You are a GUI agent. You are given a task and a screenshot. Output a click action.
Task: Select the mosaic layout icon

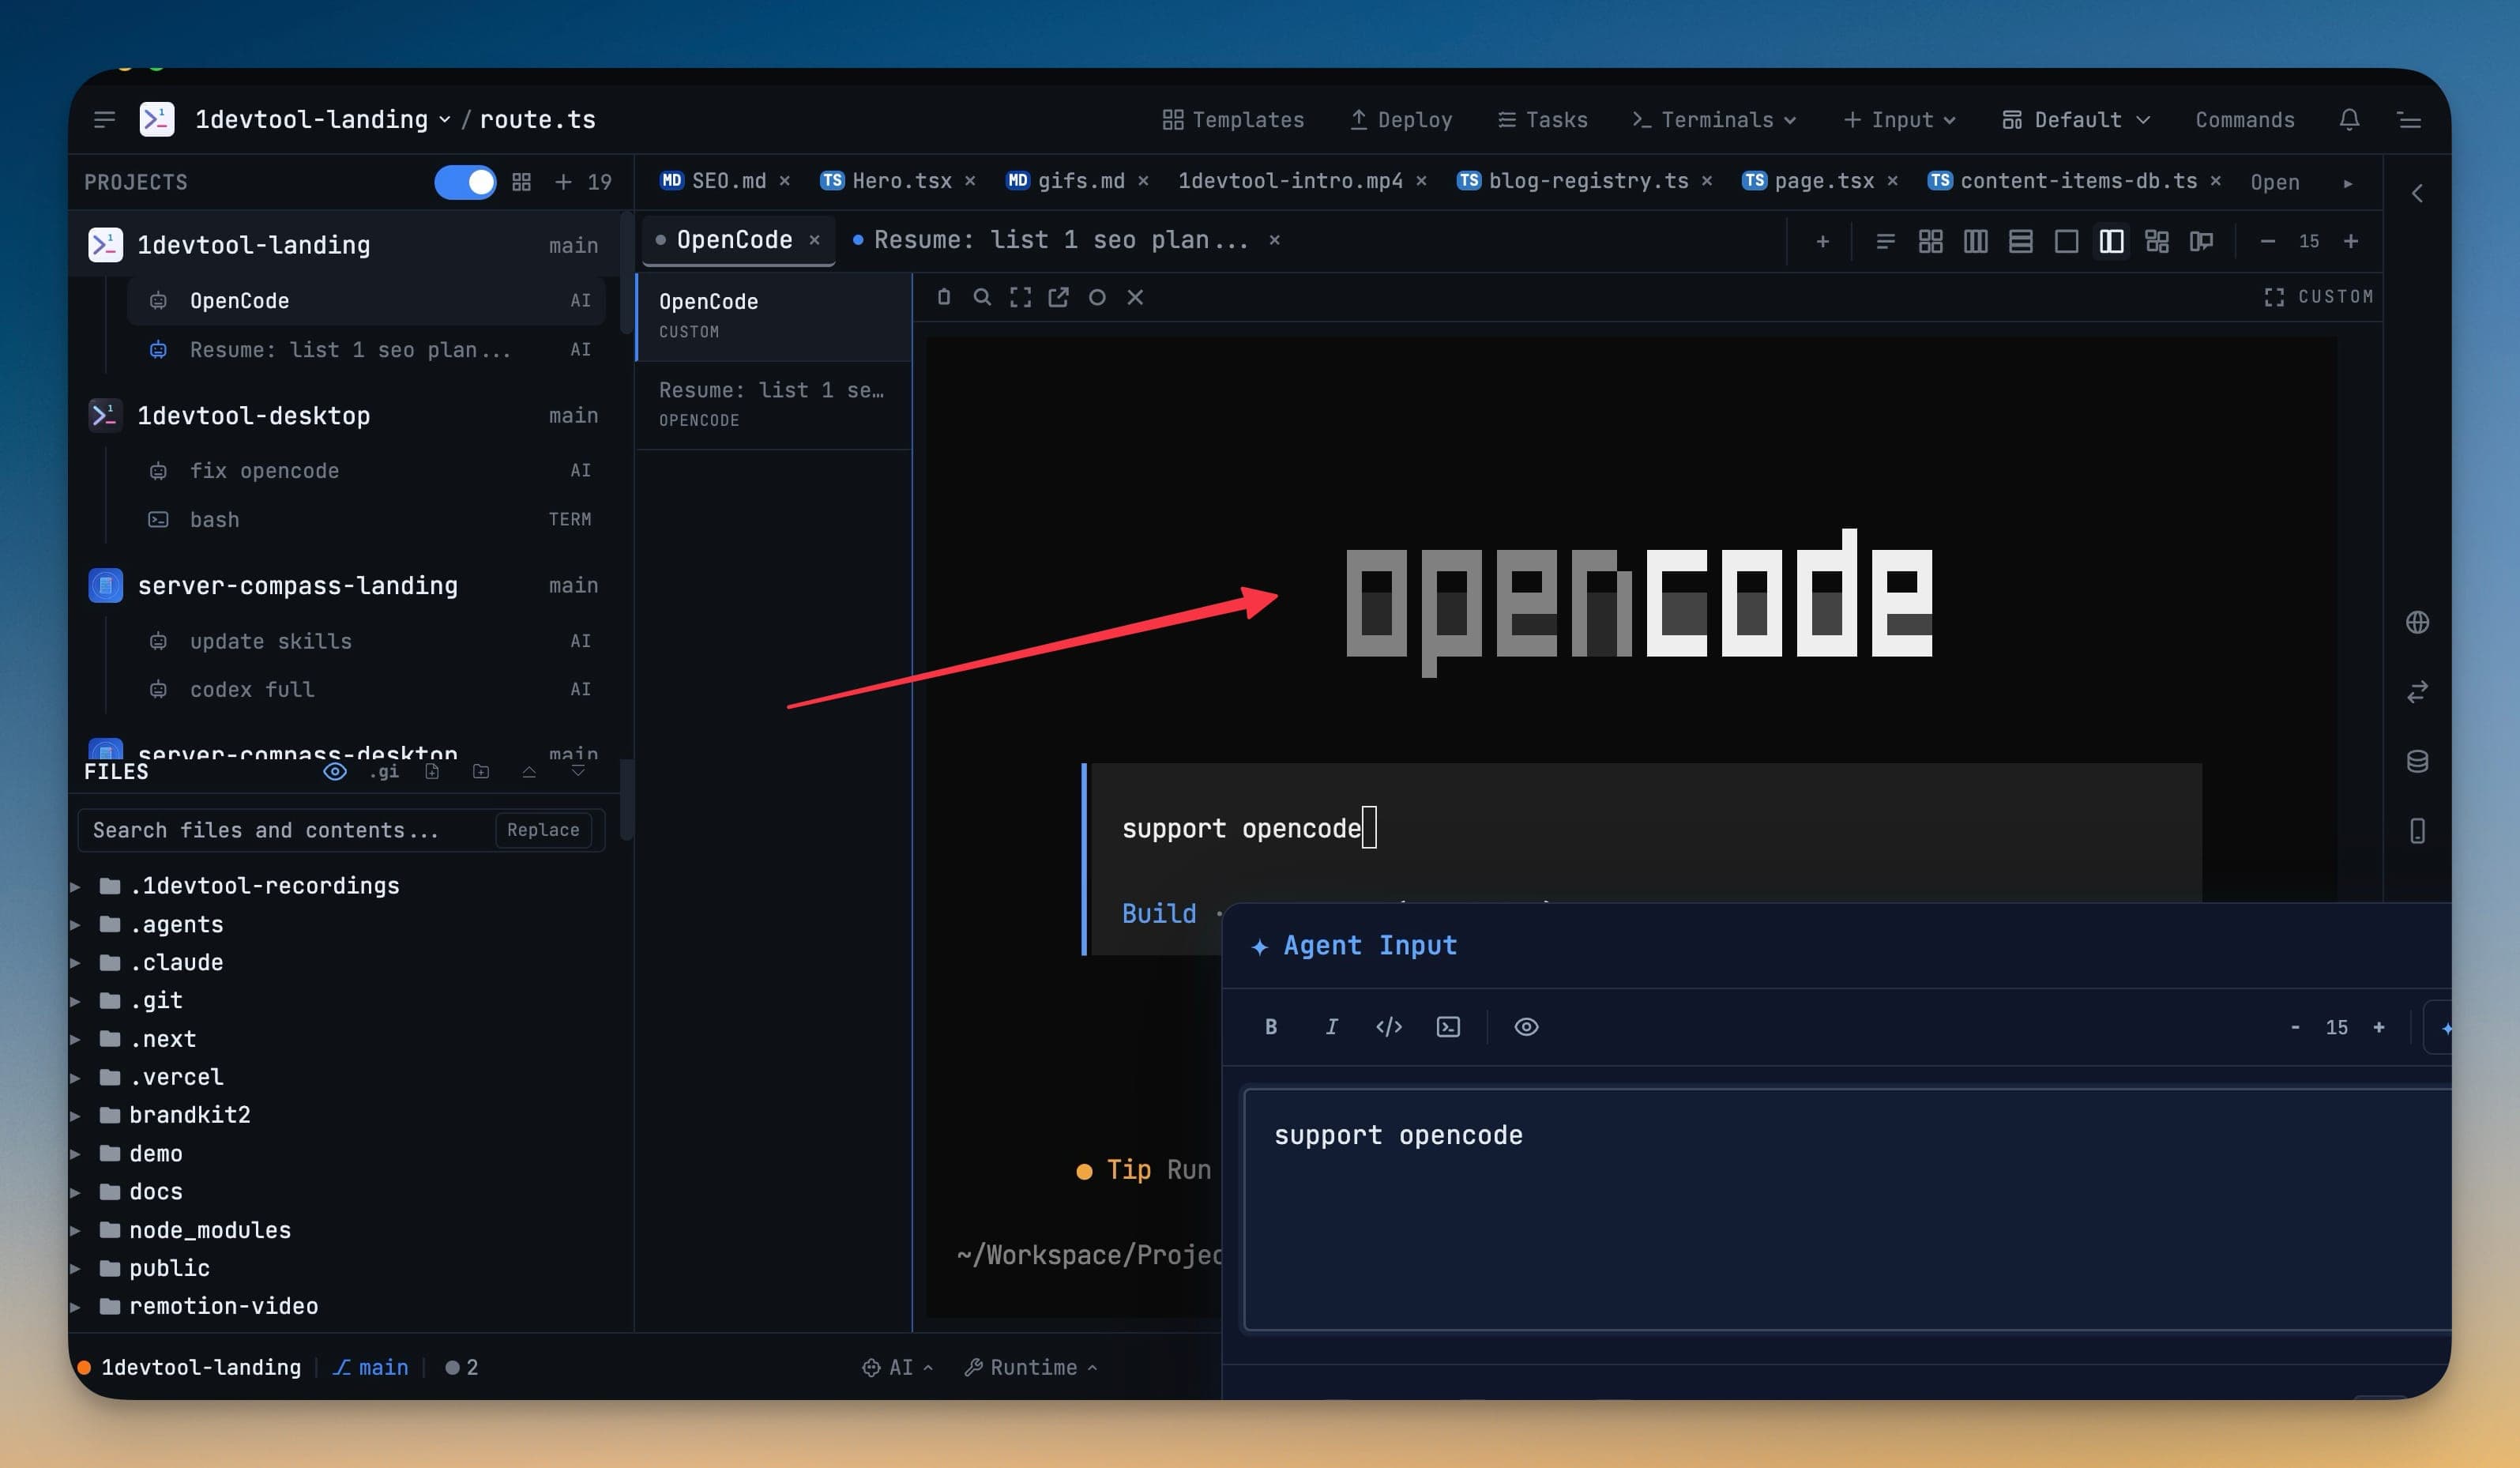click(2156, 241)
